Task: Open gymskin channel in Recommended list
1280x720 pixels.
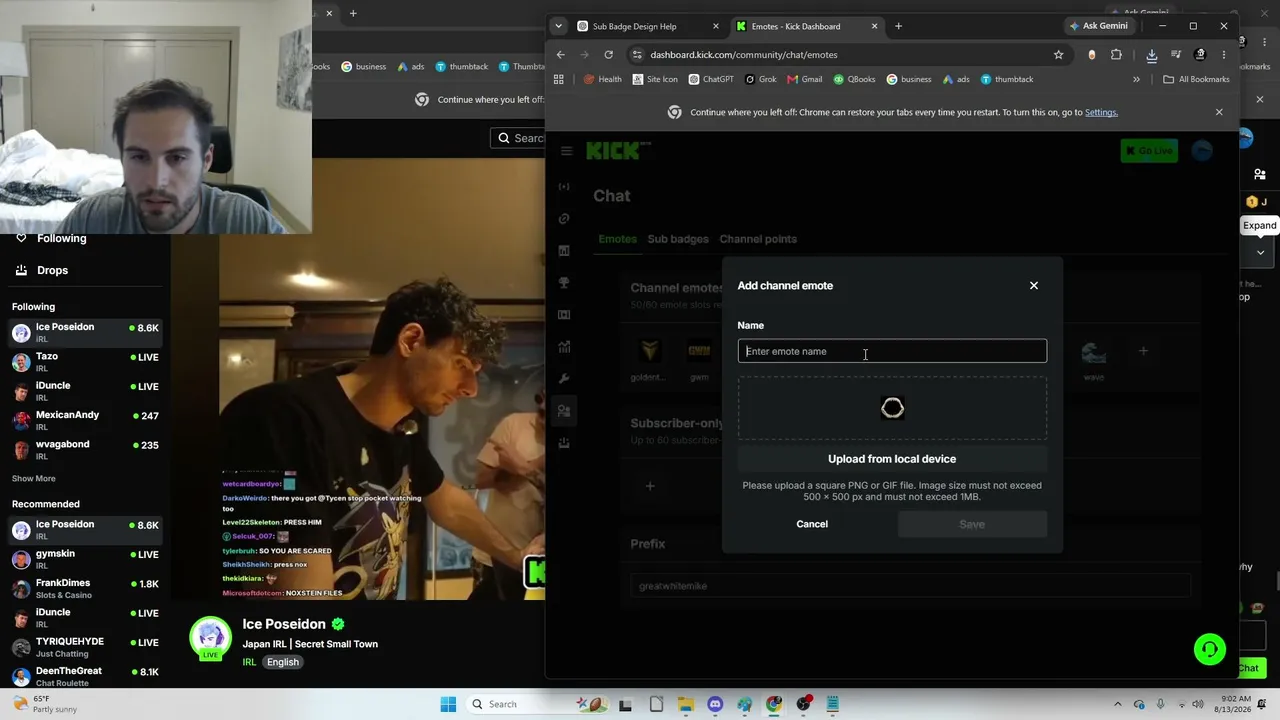Action: pyautogui.click(x=86, y=559)
